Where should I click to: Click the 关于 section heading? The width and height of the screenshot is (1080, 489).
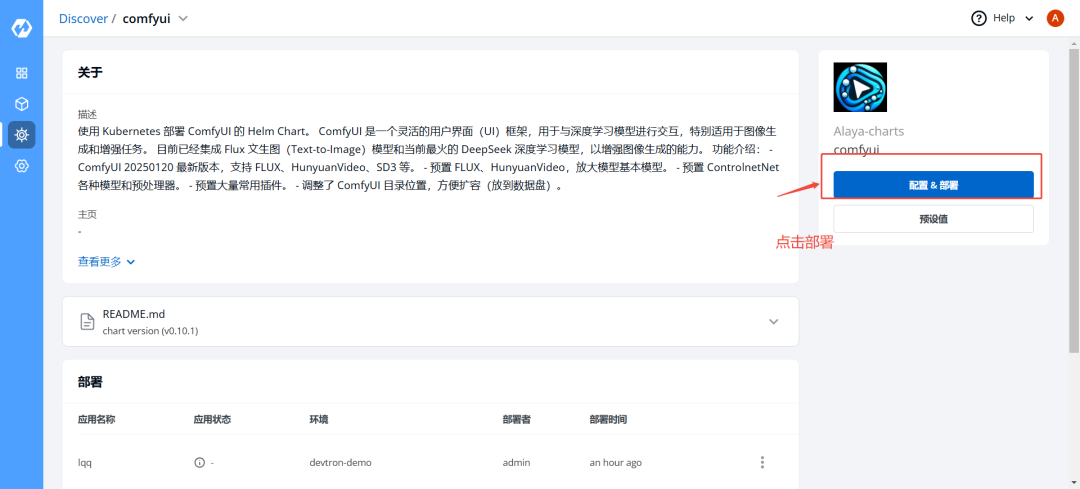tap(90, 72)
